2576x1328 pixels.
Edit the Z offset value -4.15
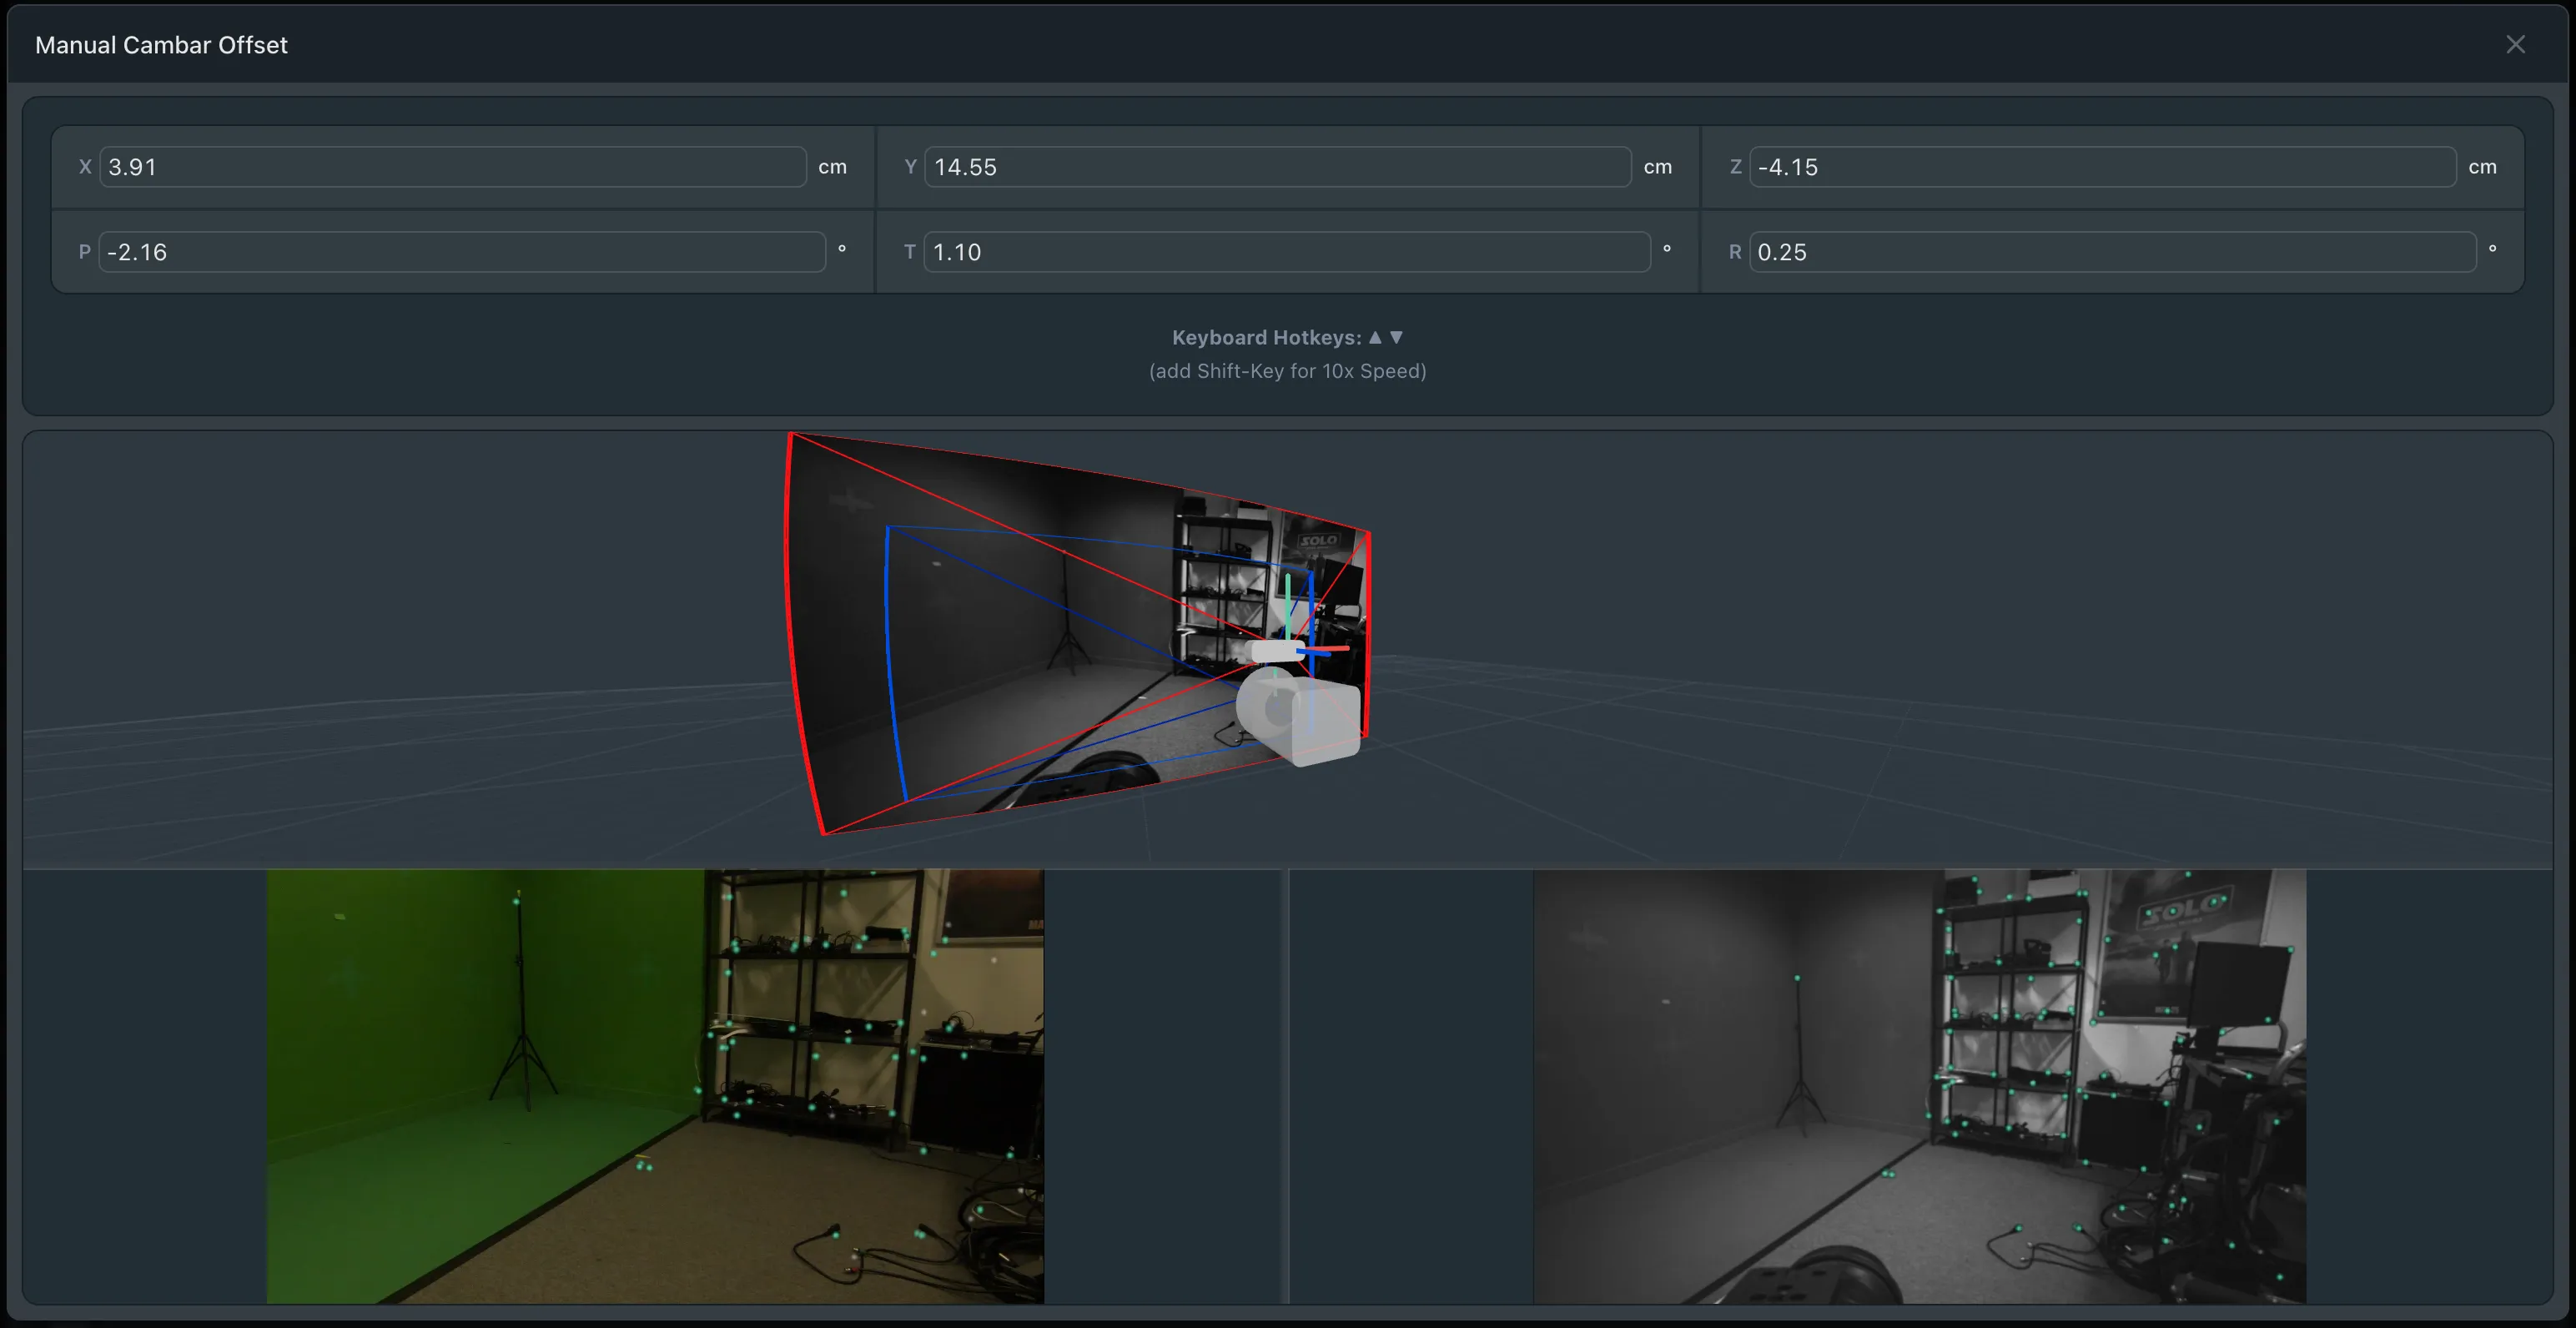click(2103, 167)
